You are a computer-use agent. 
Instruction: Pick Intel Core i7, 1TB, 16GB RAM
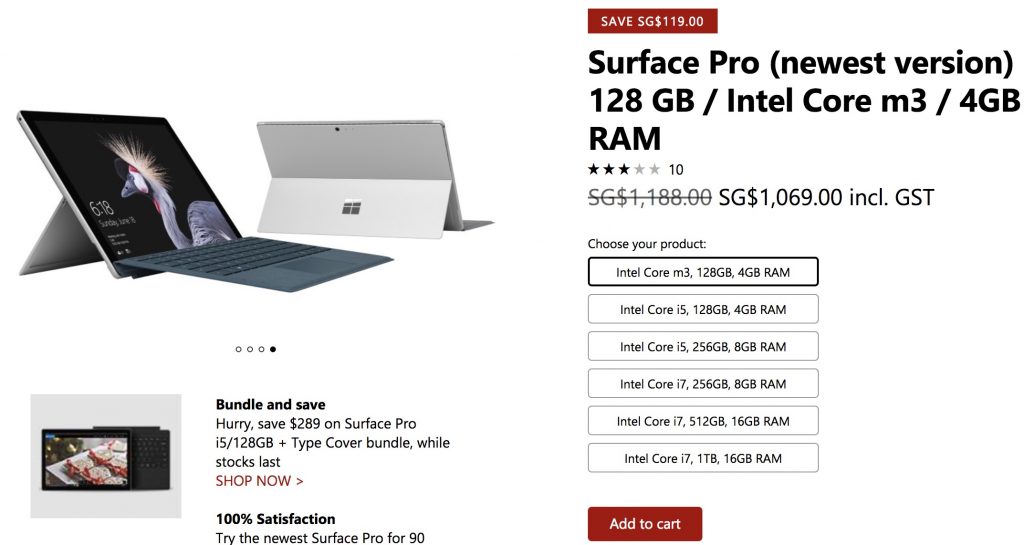(x=703, y=458)
